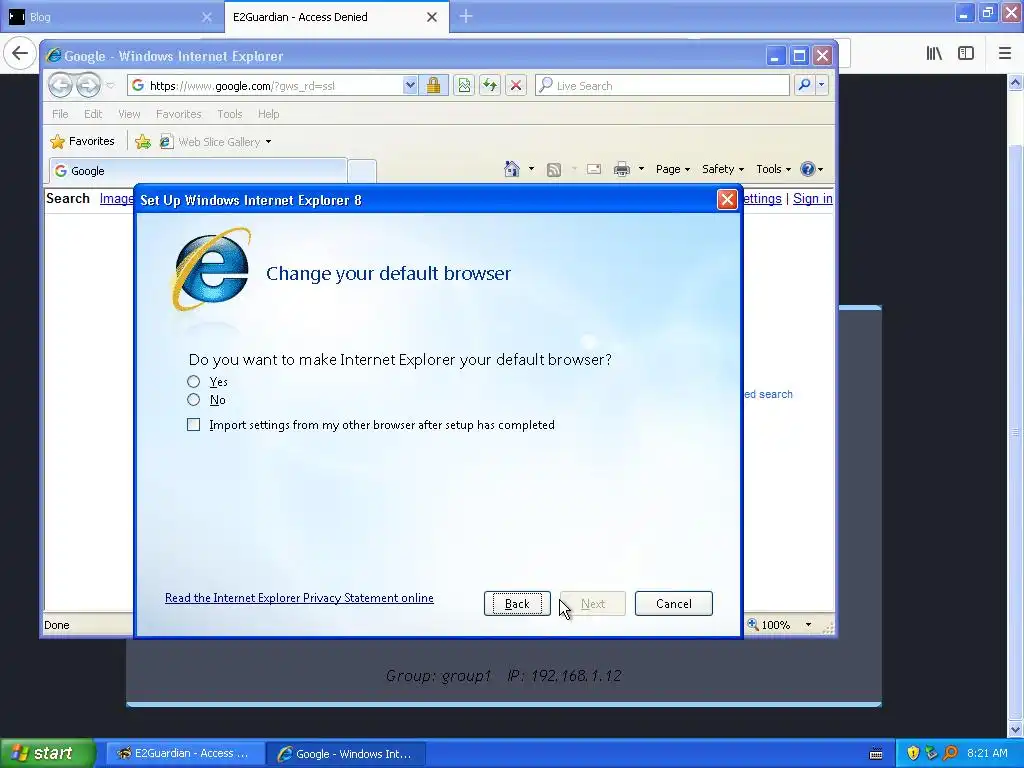The width and height of the screenshot is (1024, 768).
Task: Click the Sign in link on Google page
Action: tap(812, 199)
